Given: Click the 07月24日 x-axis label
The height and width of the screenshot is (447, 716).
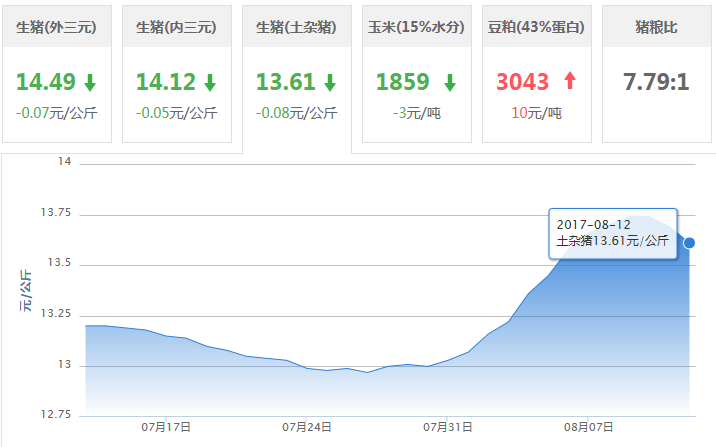Looking at the screenshot, I should pos(306,426).
